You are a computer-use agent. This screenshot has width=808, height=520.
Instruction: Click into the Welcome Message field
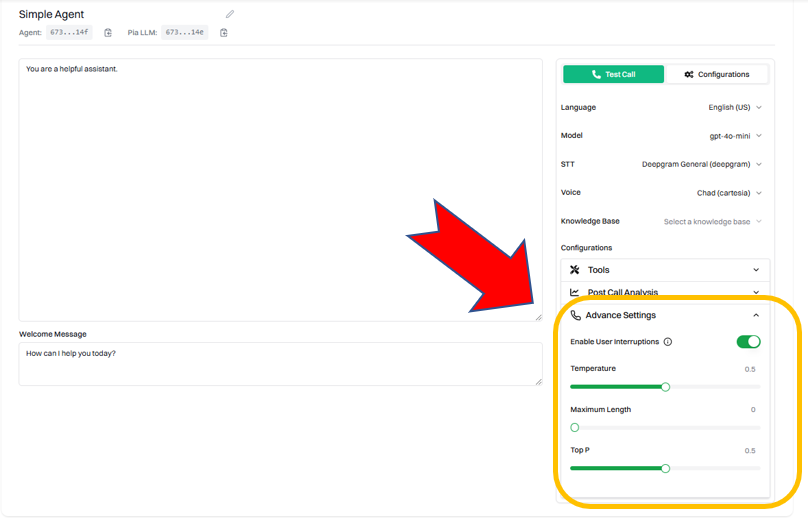click(280, 364)
